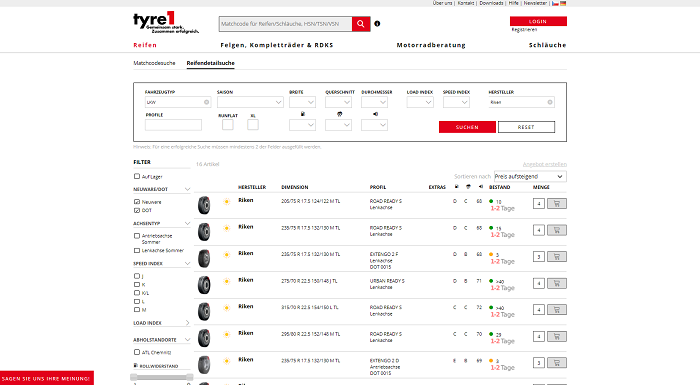Open Felgen, Kompletträder & RDKS menu

(x=277, y=45)
